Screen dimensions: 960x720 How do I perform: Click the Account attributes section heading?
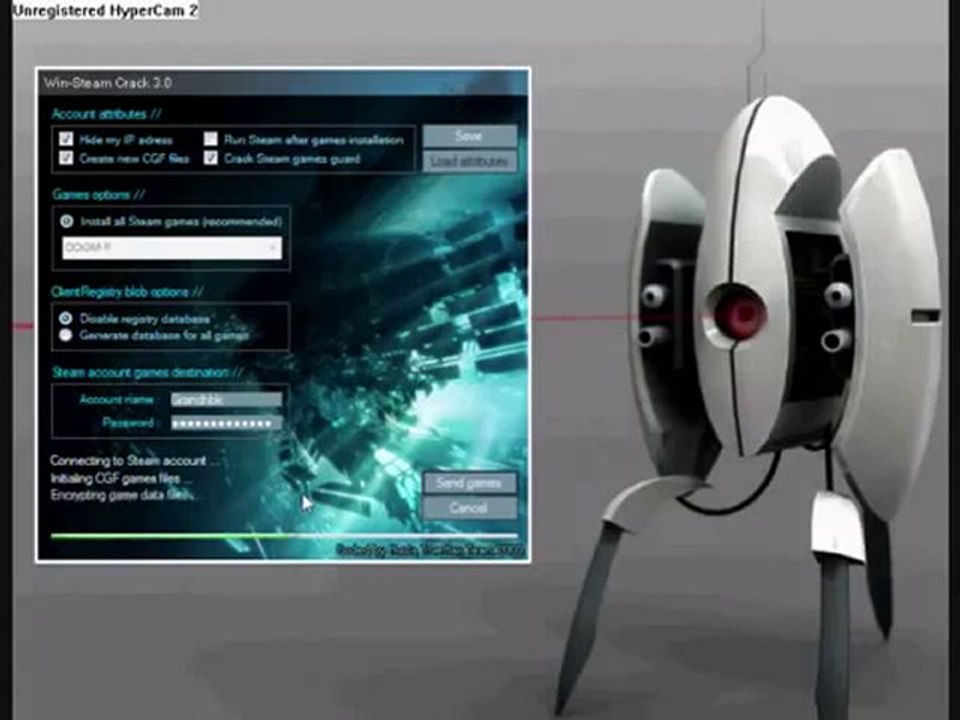click(107, 114)
